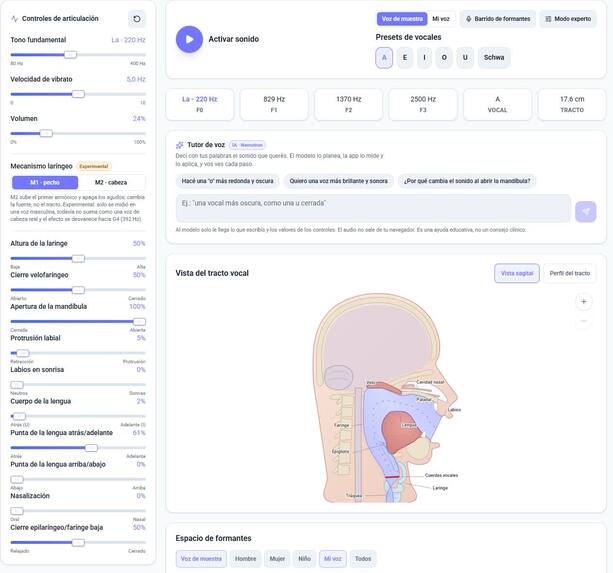Adjust Punta de la lengua arriba/abajo slider
Screen dimensions: 613x573
[78, 479]
